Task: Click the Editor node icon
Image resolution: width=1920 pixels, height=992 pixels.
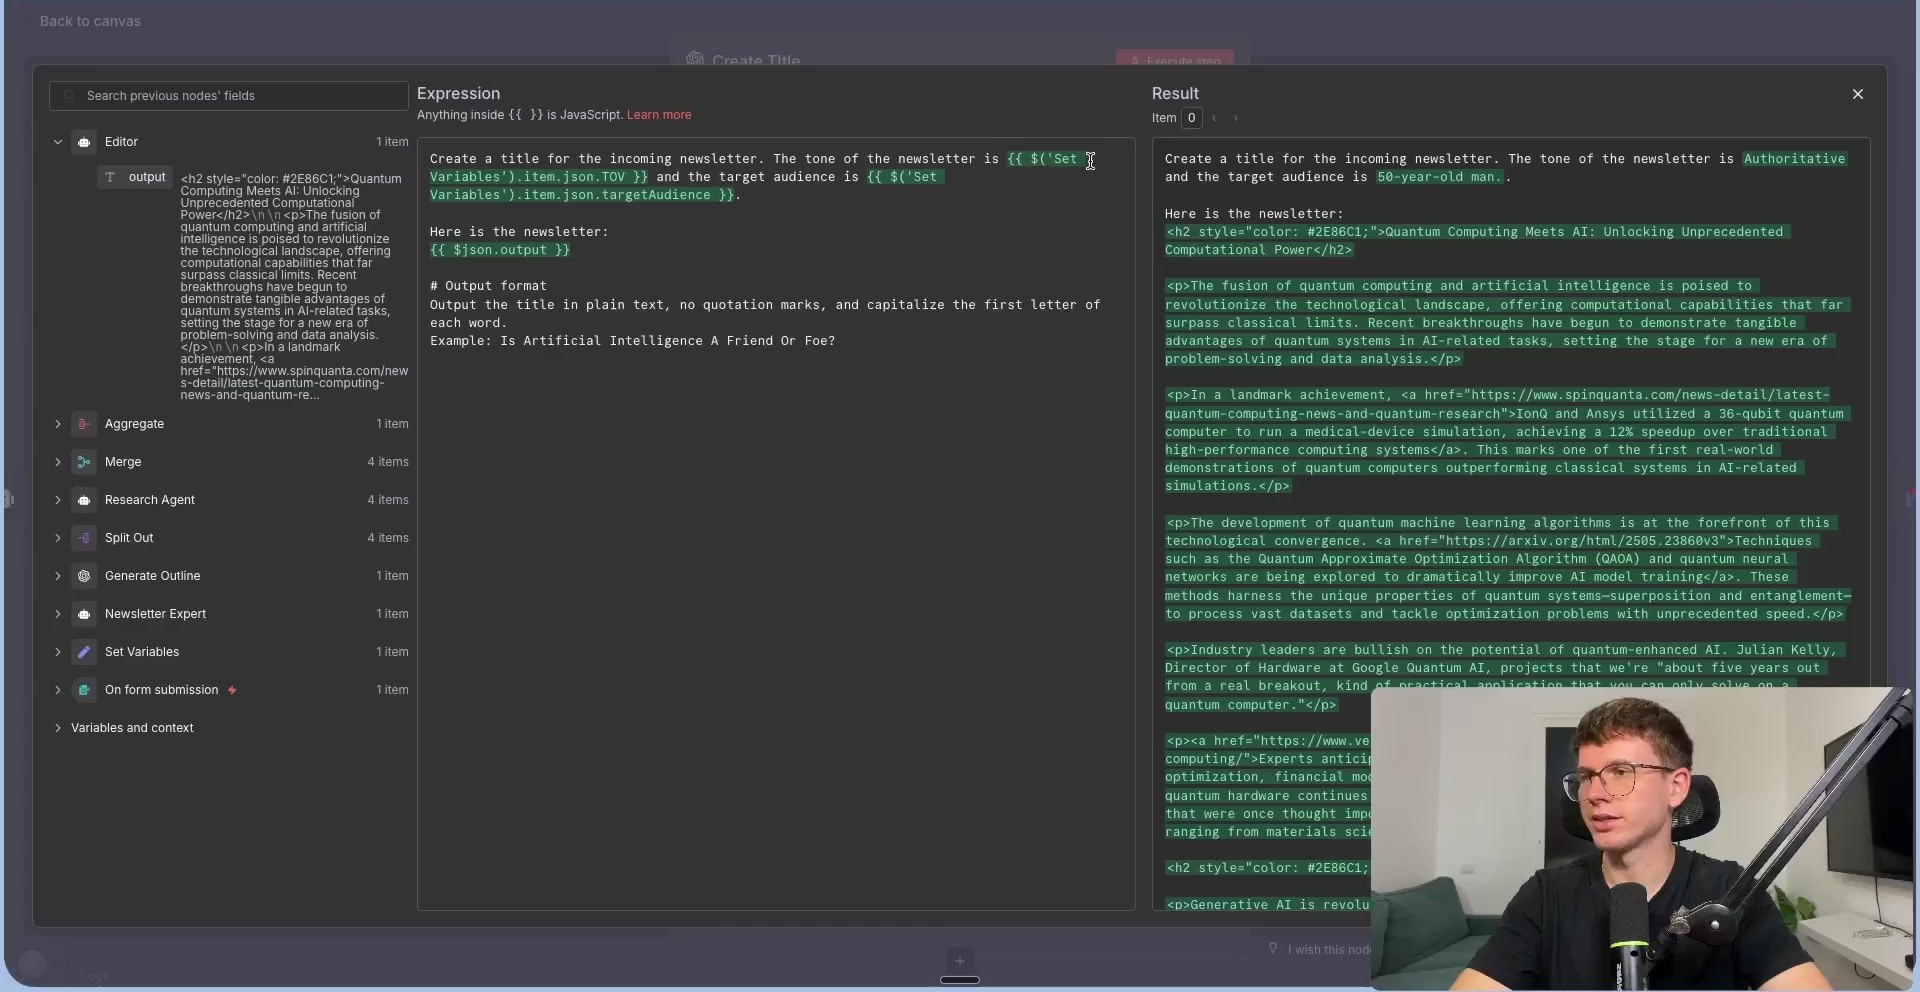Action: click(84, 142)
